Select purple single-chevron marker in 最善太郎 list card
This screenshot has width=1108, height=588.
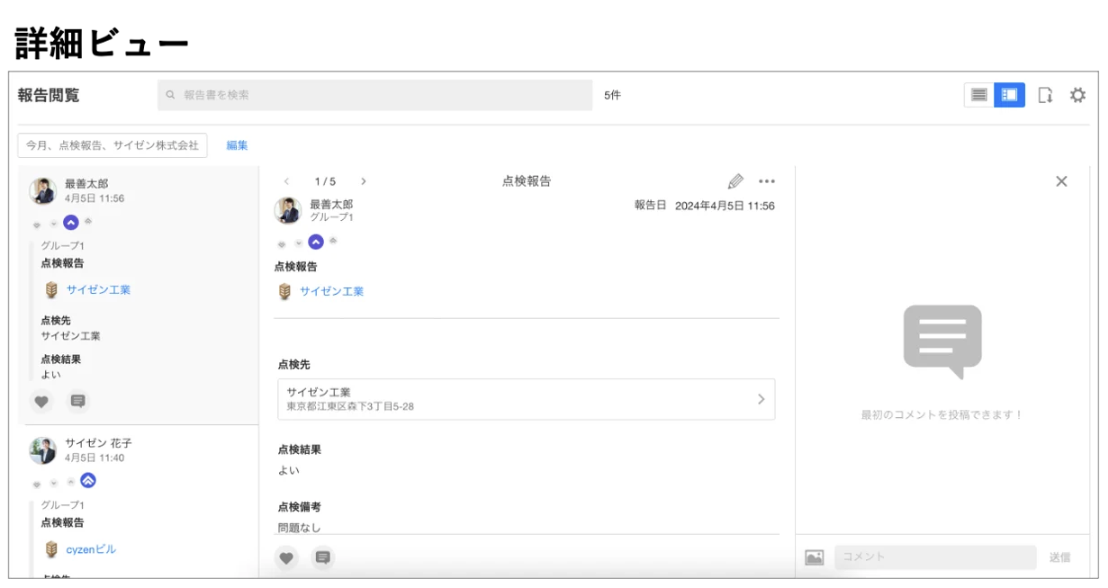click(71, 223)
